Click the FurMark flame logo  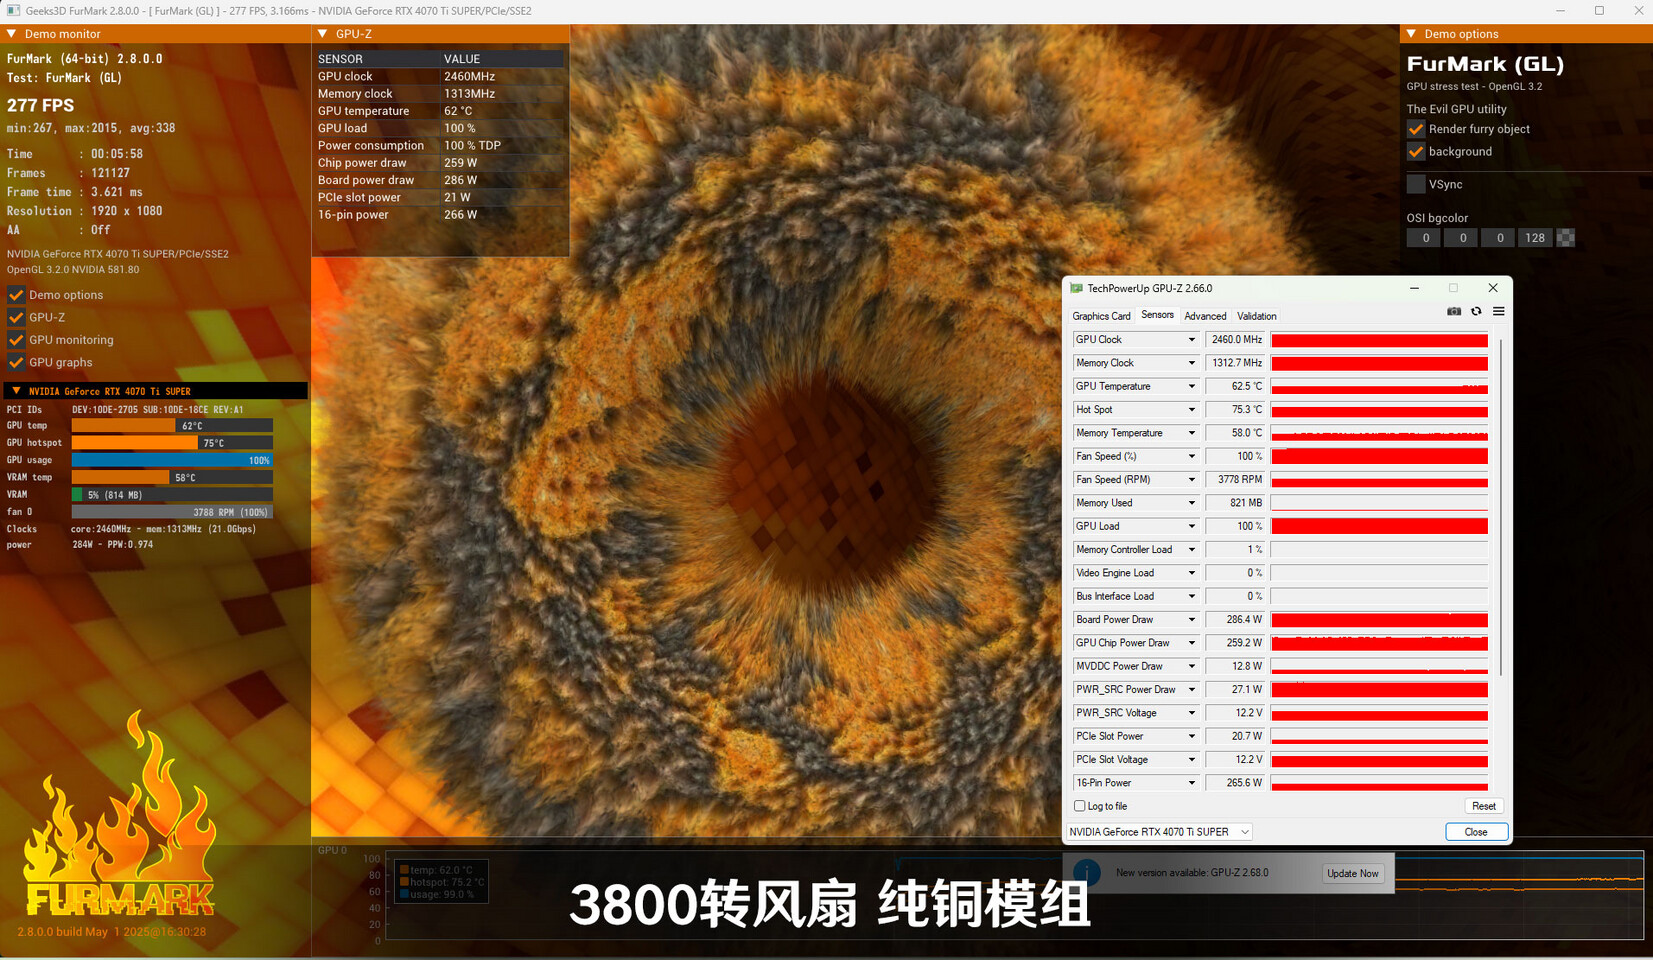tap(120, 820)
